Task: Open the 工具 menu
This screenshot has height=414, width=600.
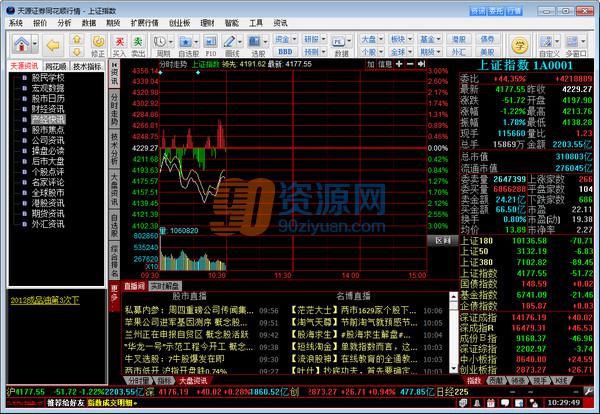Action: (x=256, y=23)
